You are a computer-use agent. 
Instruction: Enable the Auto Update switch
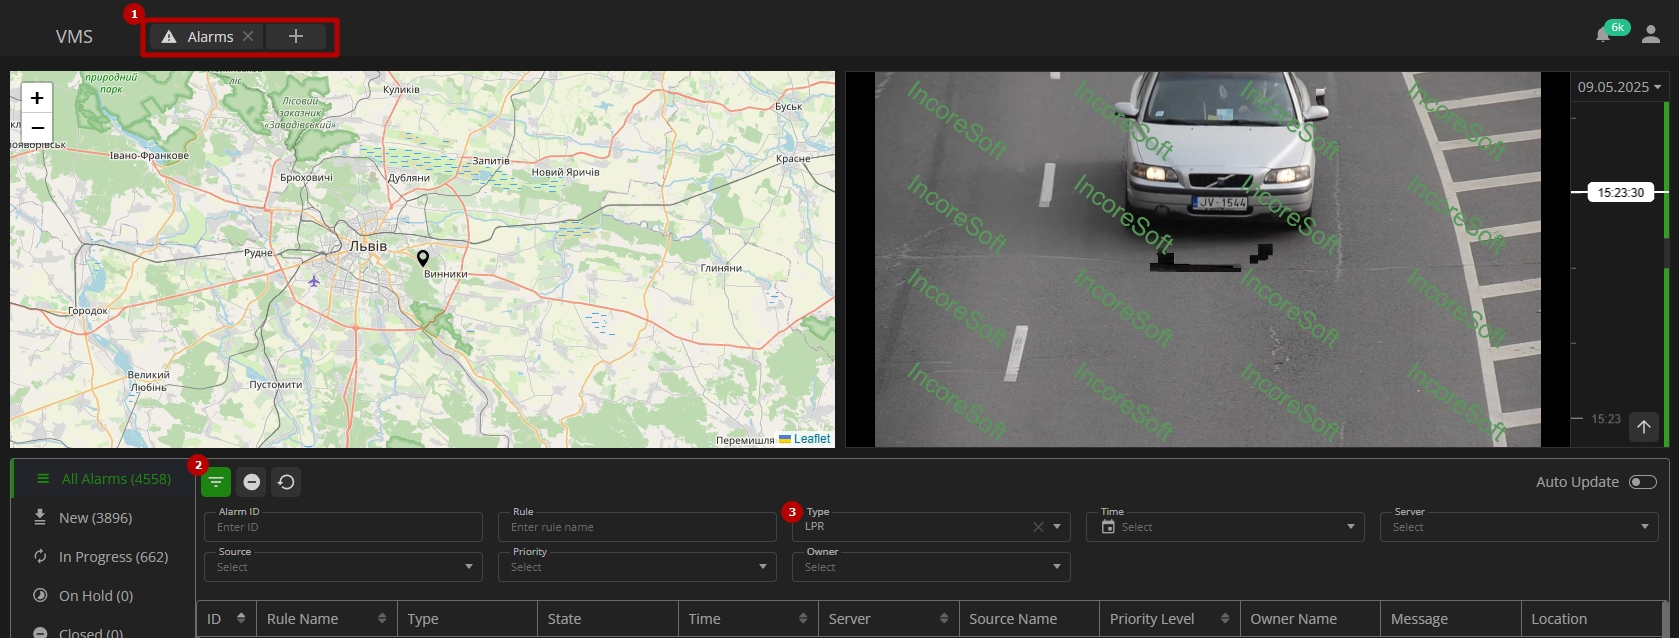coord(1643,482)
